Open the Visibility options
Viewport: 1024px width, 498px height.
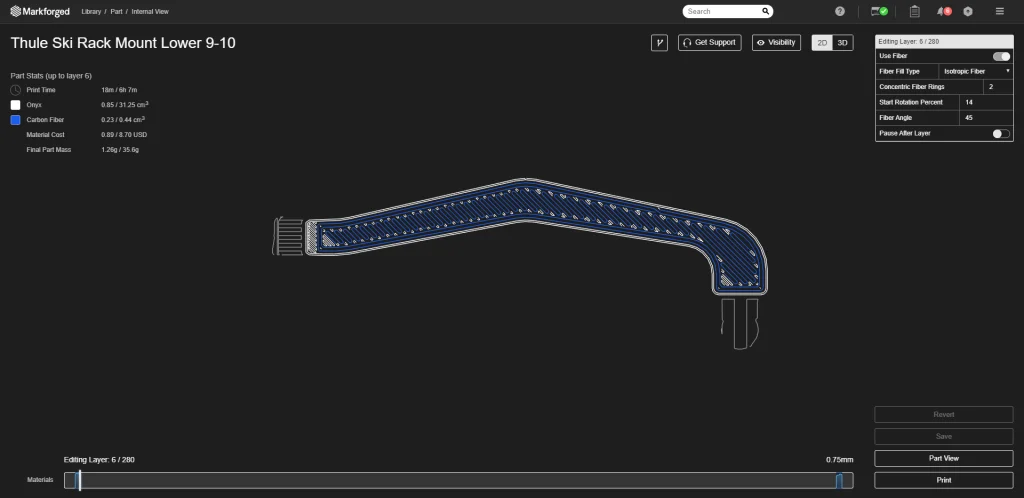click(x=776, y=43)
